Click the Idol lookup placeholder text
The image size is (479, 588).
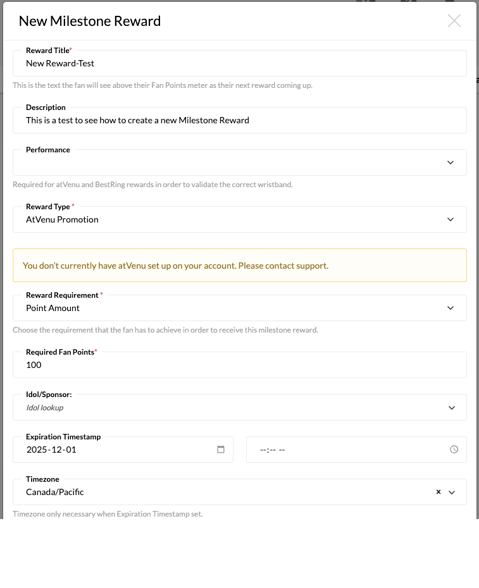[x=45, y=408]
